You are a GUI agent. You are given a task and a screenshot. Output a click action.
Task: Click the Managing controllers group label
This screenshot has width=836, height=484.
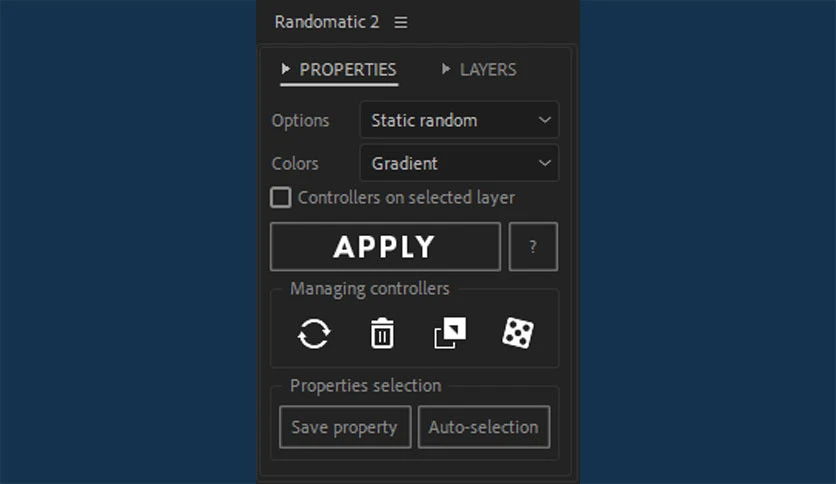coord(369,288)
